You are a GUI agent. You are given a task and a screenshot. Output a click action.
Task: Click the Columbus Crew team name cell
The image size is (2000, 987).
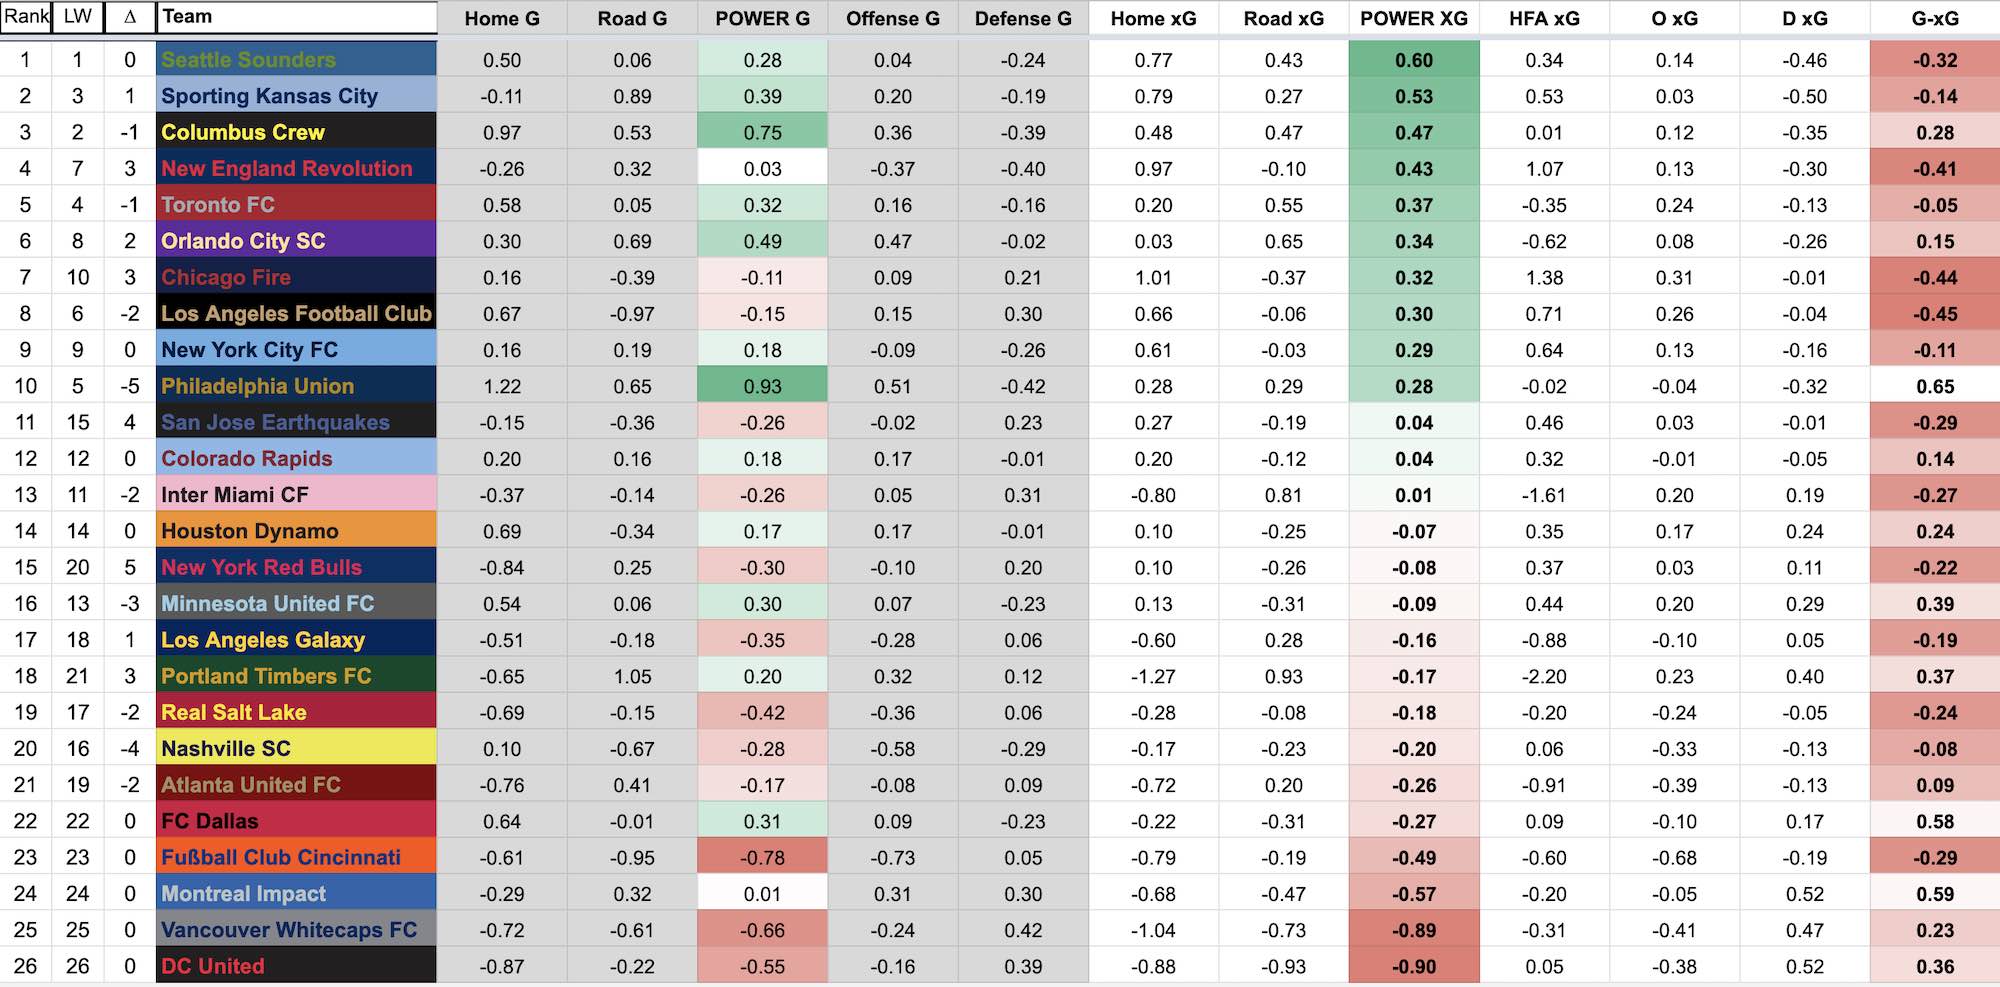click(x=296, y=132)
